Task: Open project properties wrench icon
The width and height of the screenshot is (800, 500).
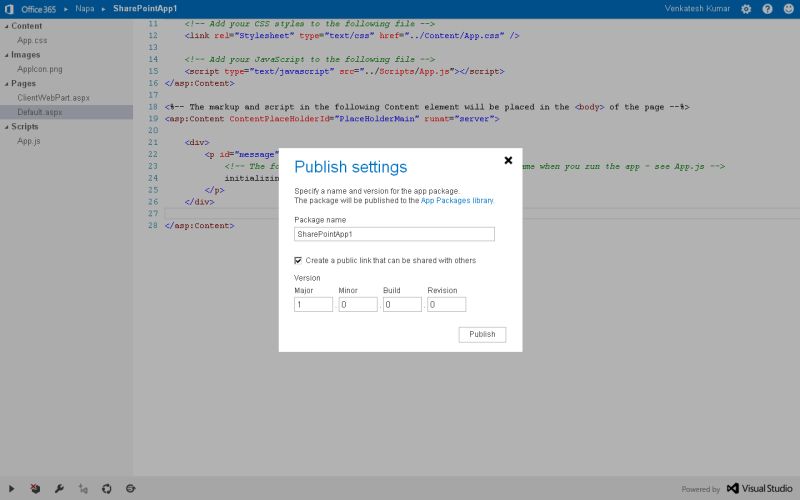Action: coord(59,488)
